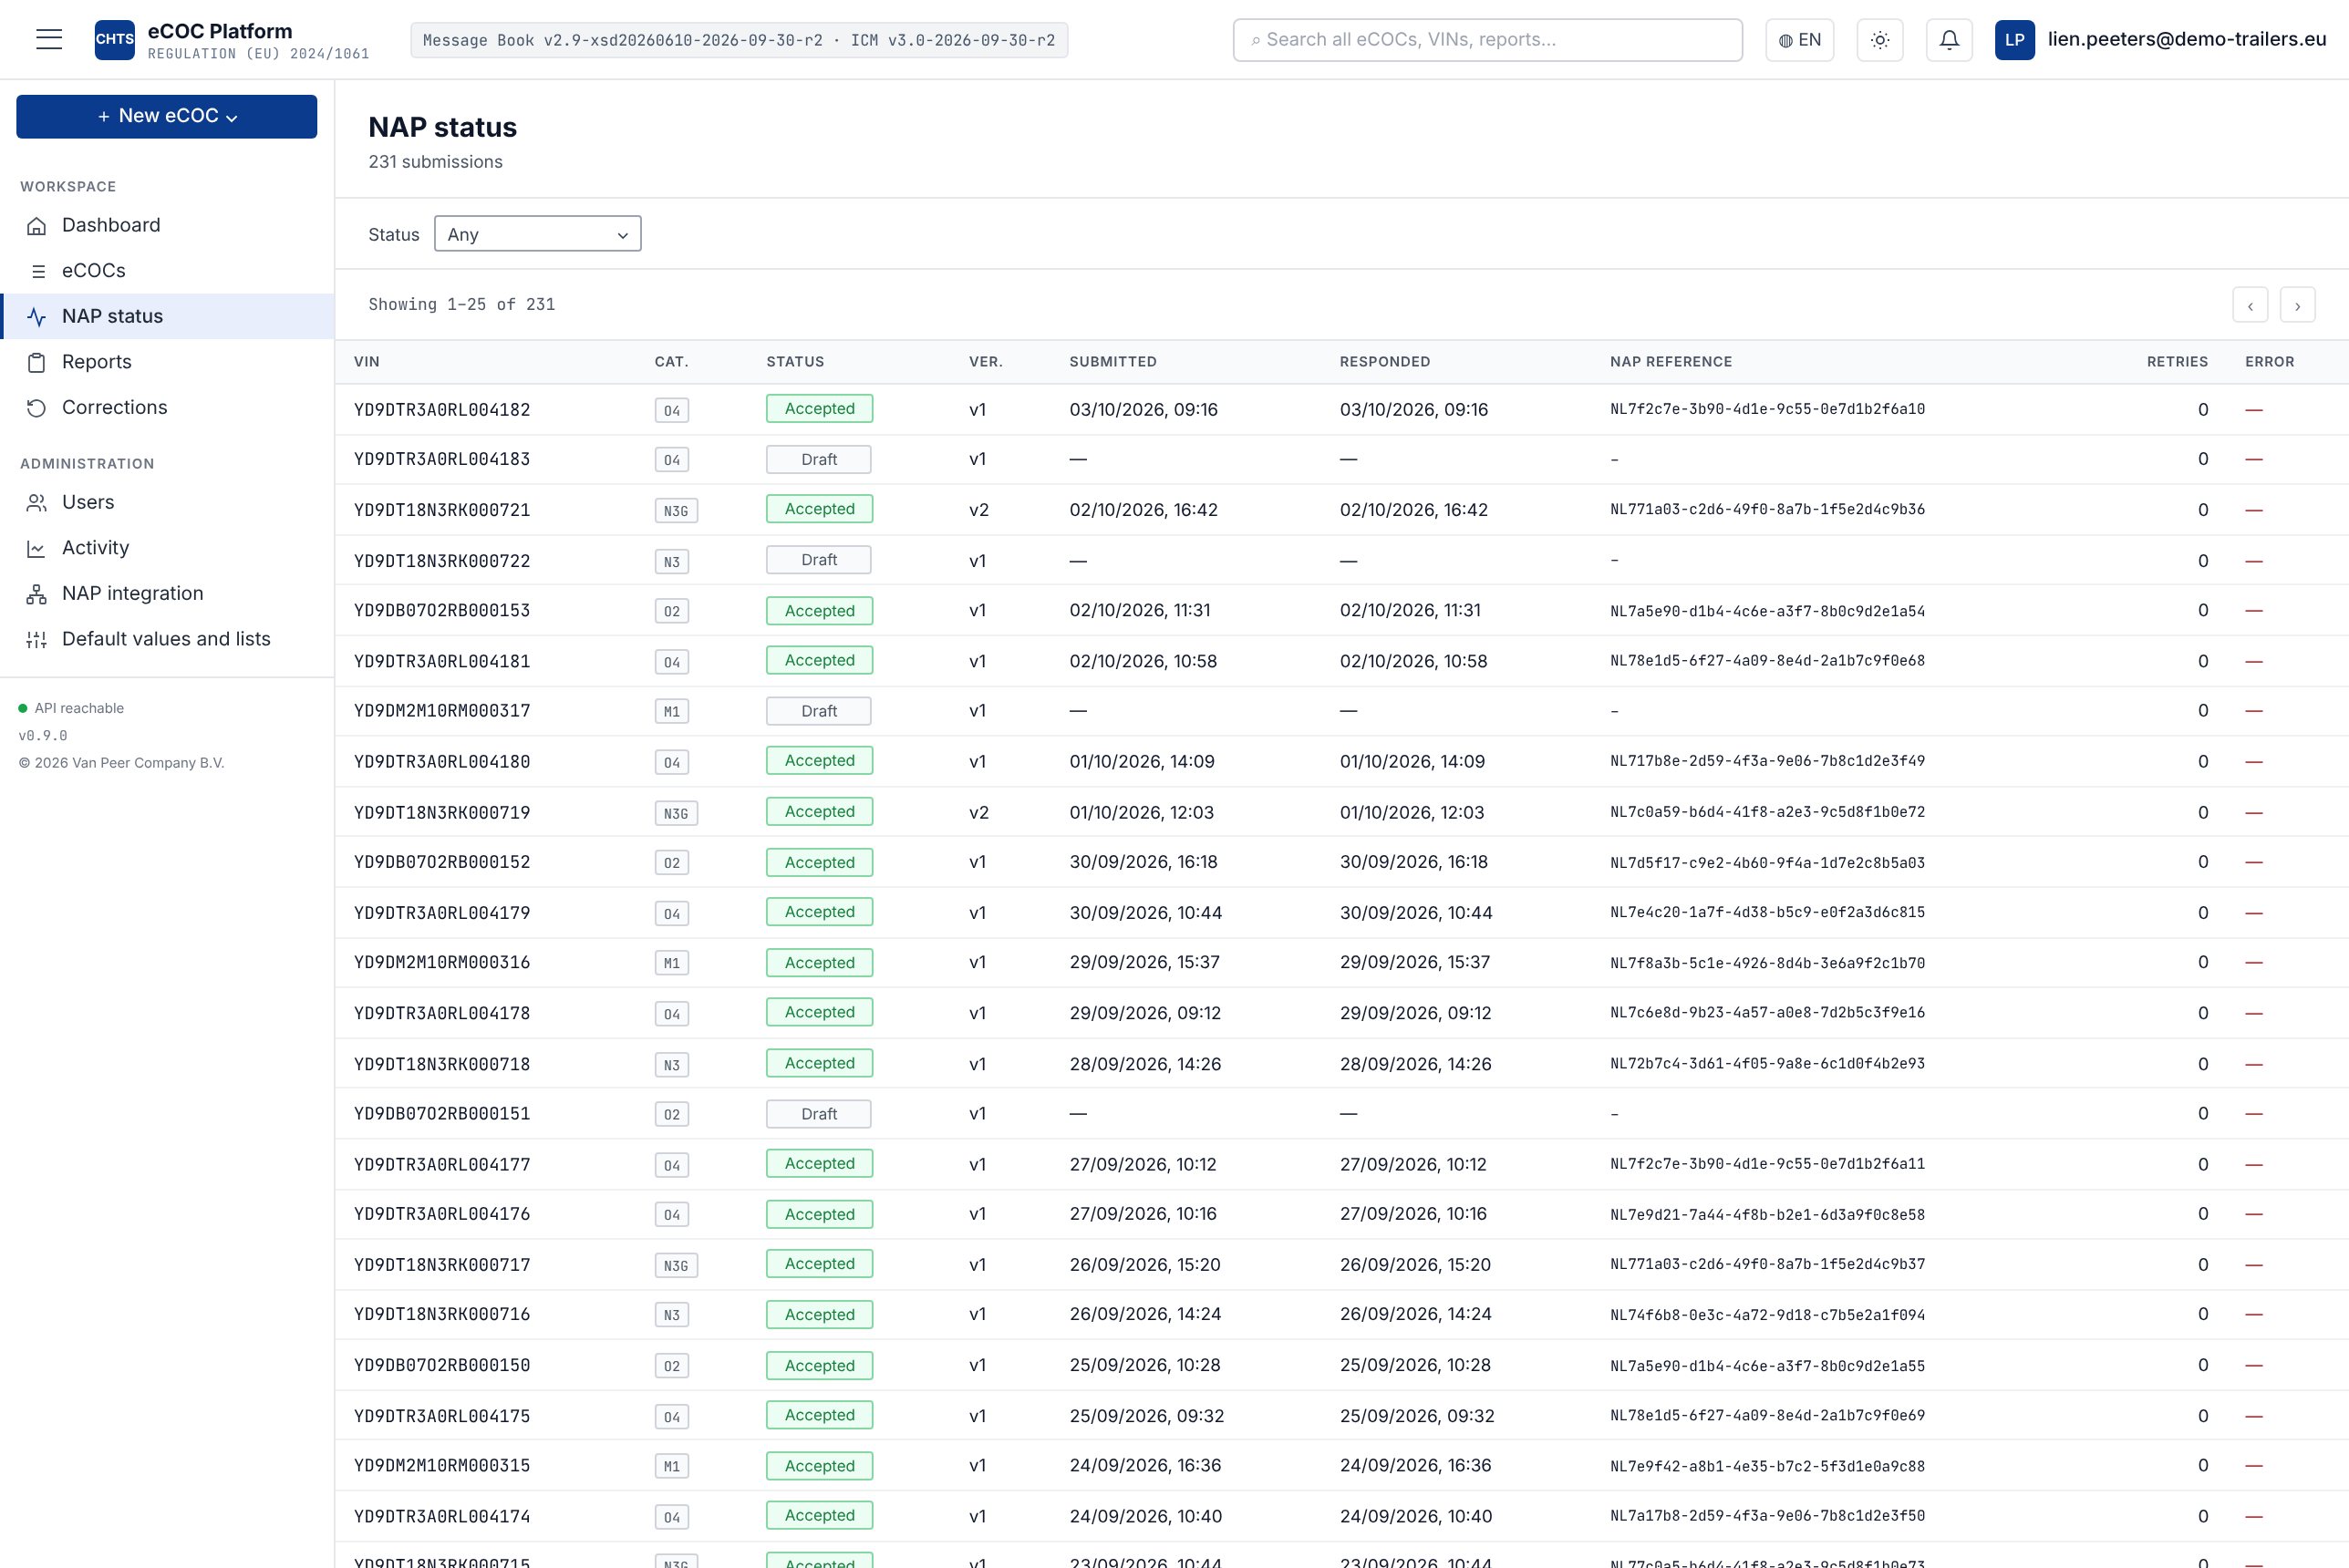Open the Dashboard menu item
This screenshot has height=1568, width=2349.
(x=167, y=225)
